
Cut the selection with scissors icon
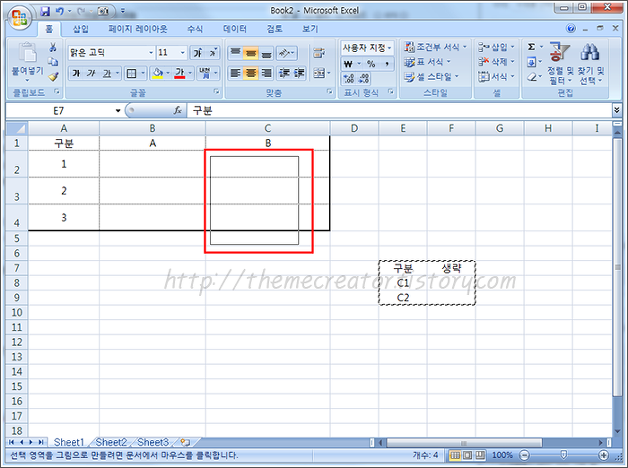(x=53, y=47)
